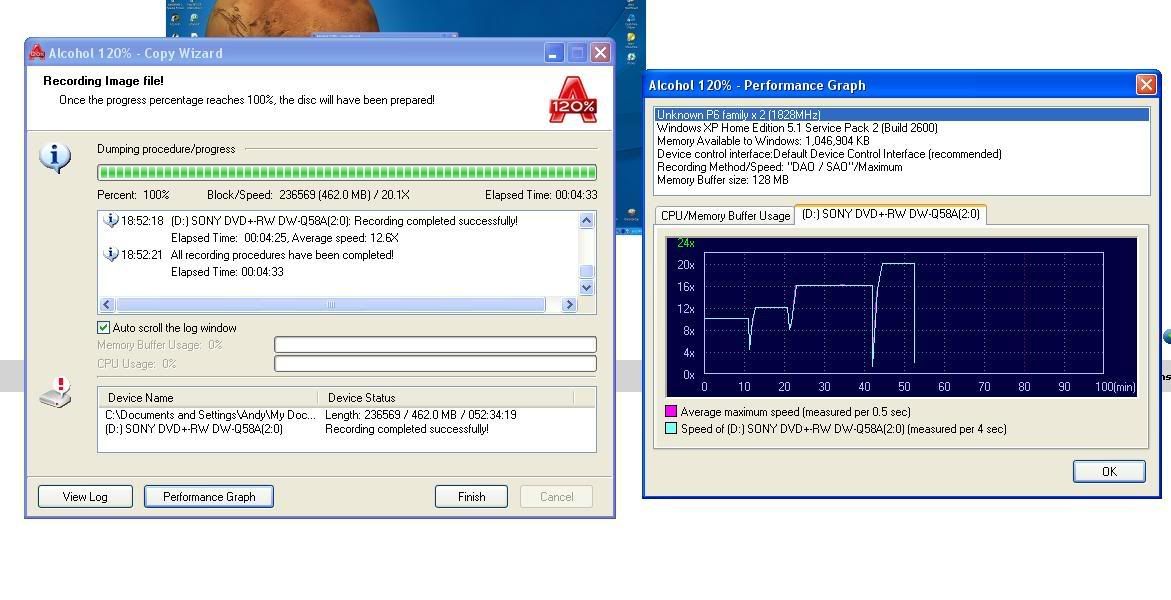
Task: Select Unknown P6 family x 2 (1828MHz) line
Action: point(901,114)
